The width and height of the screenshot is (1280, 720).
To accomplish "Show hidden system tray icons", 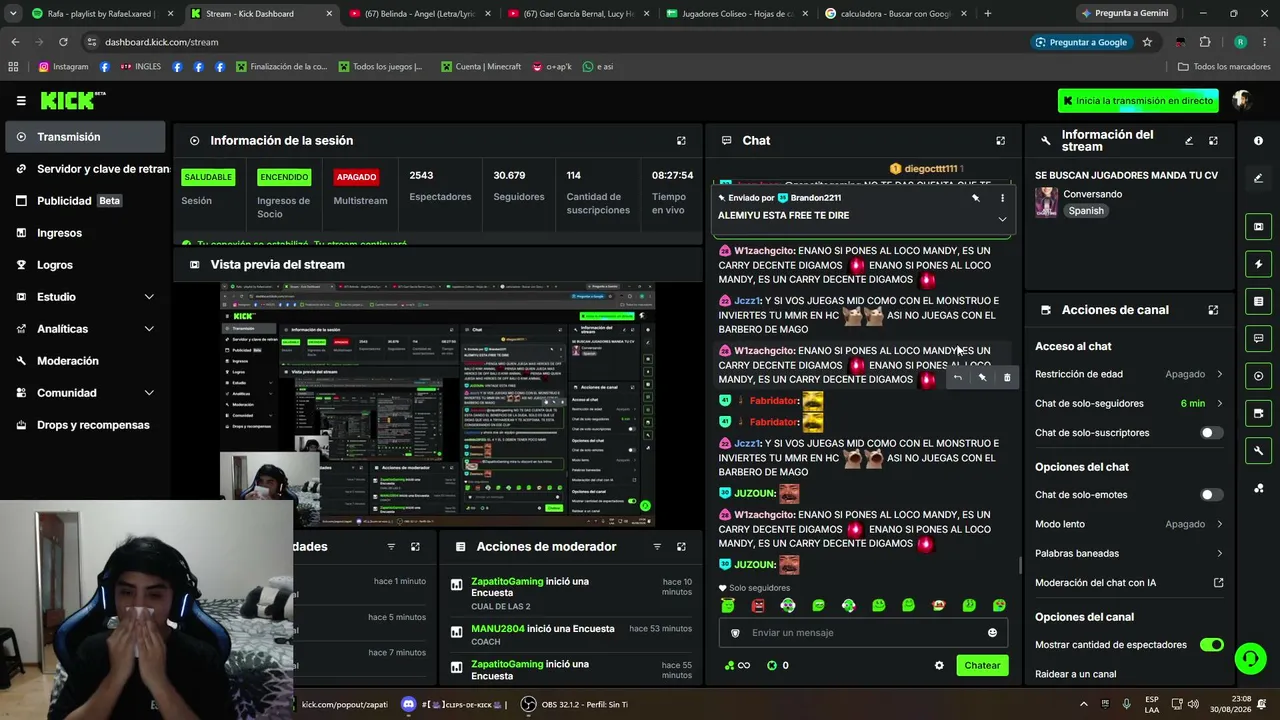I will pos(1083,704).
